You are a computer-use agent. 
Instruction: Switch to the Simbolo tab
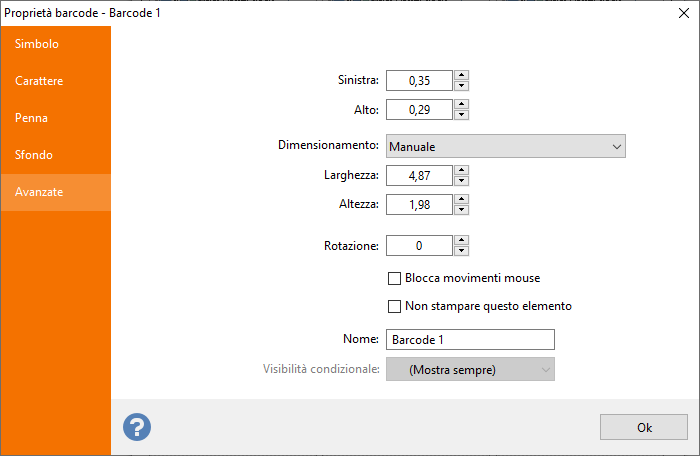point(37,44)
